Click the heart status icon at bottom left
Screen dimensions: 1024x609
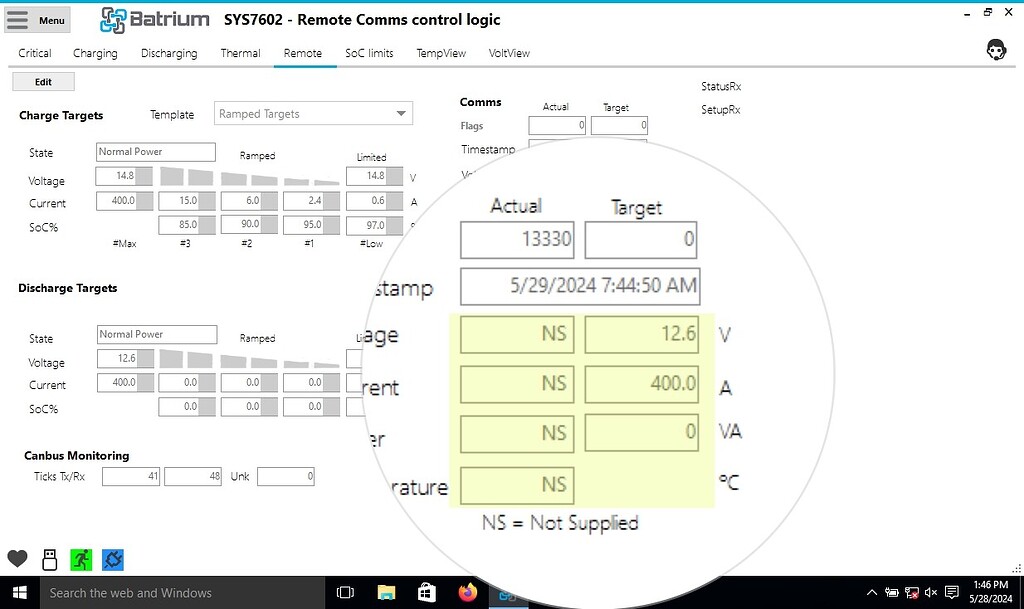pyautogui.click(x=17, y=559)
